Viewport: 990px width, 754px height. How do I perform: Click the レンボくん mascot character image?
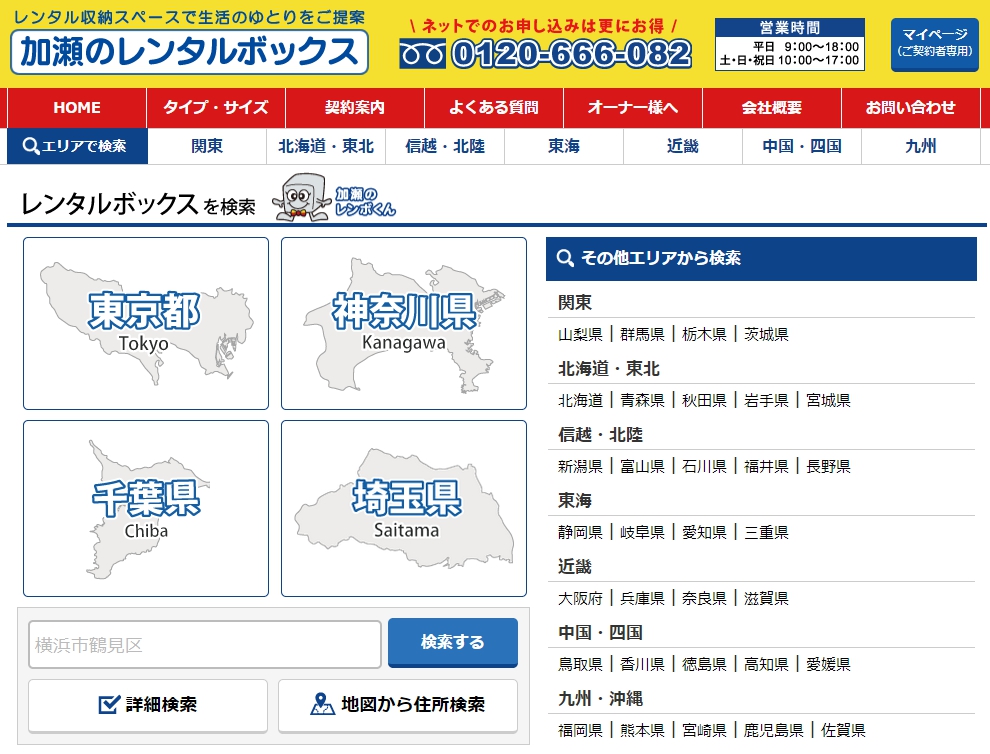(302, 197)
